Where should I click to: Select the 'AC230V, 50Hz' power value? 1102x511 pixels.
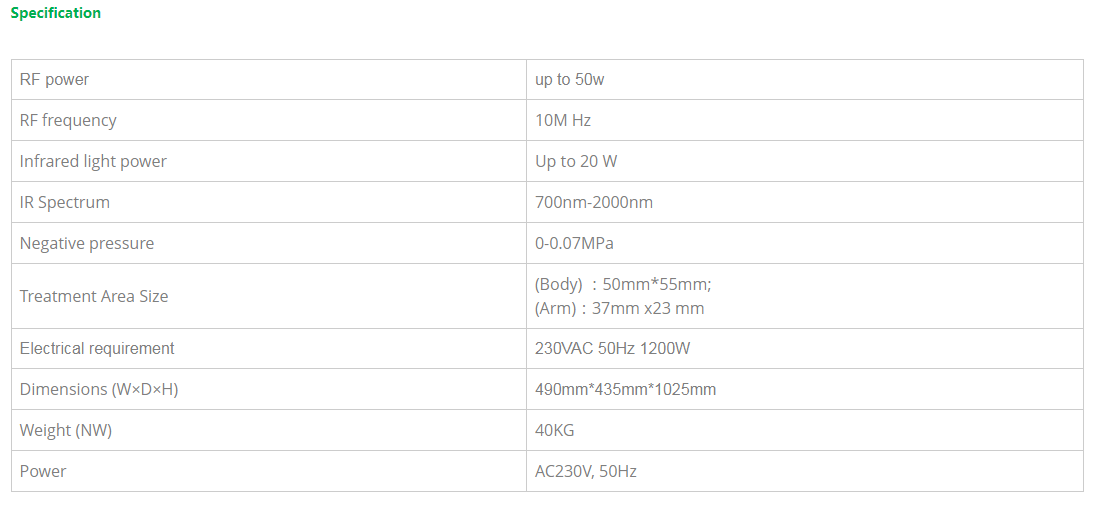(586, 472)
